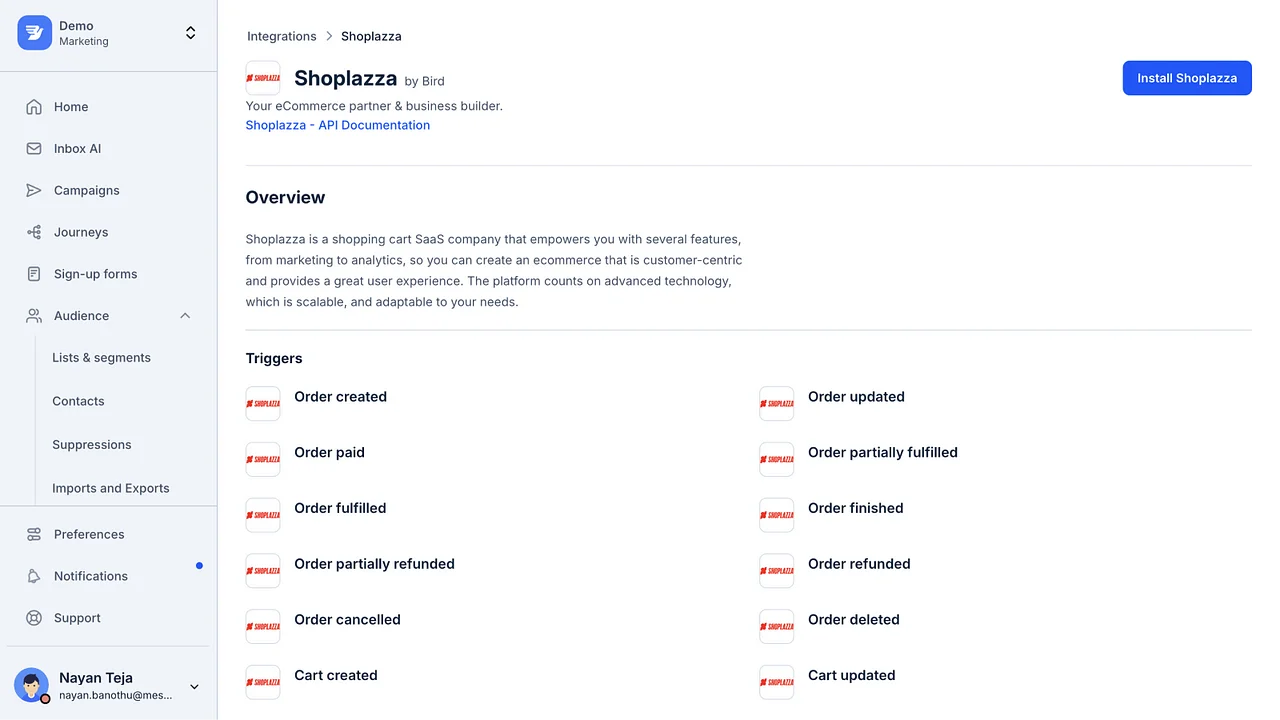Select Lists & segments under Audience
The image size is (1280, 720).
(101, 357)
